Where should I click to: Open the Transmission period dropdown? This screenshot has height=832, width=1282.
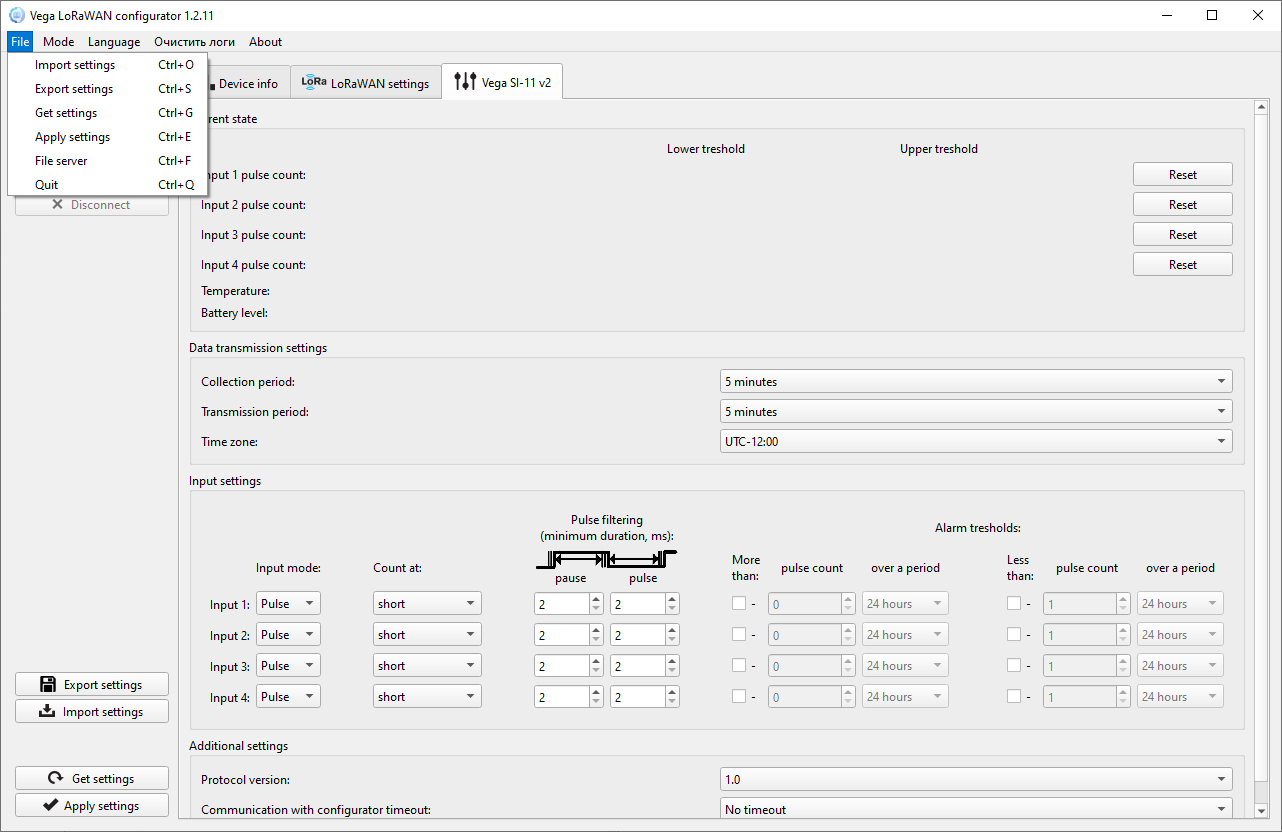[976, 412]
